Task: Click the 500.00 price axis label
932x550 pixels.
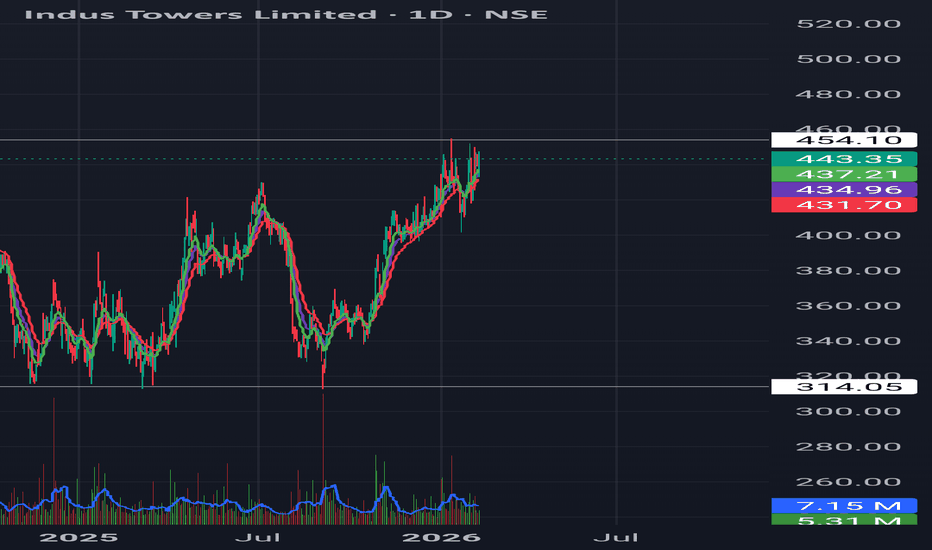Action: point(848,59)
